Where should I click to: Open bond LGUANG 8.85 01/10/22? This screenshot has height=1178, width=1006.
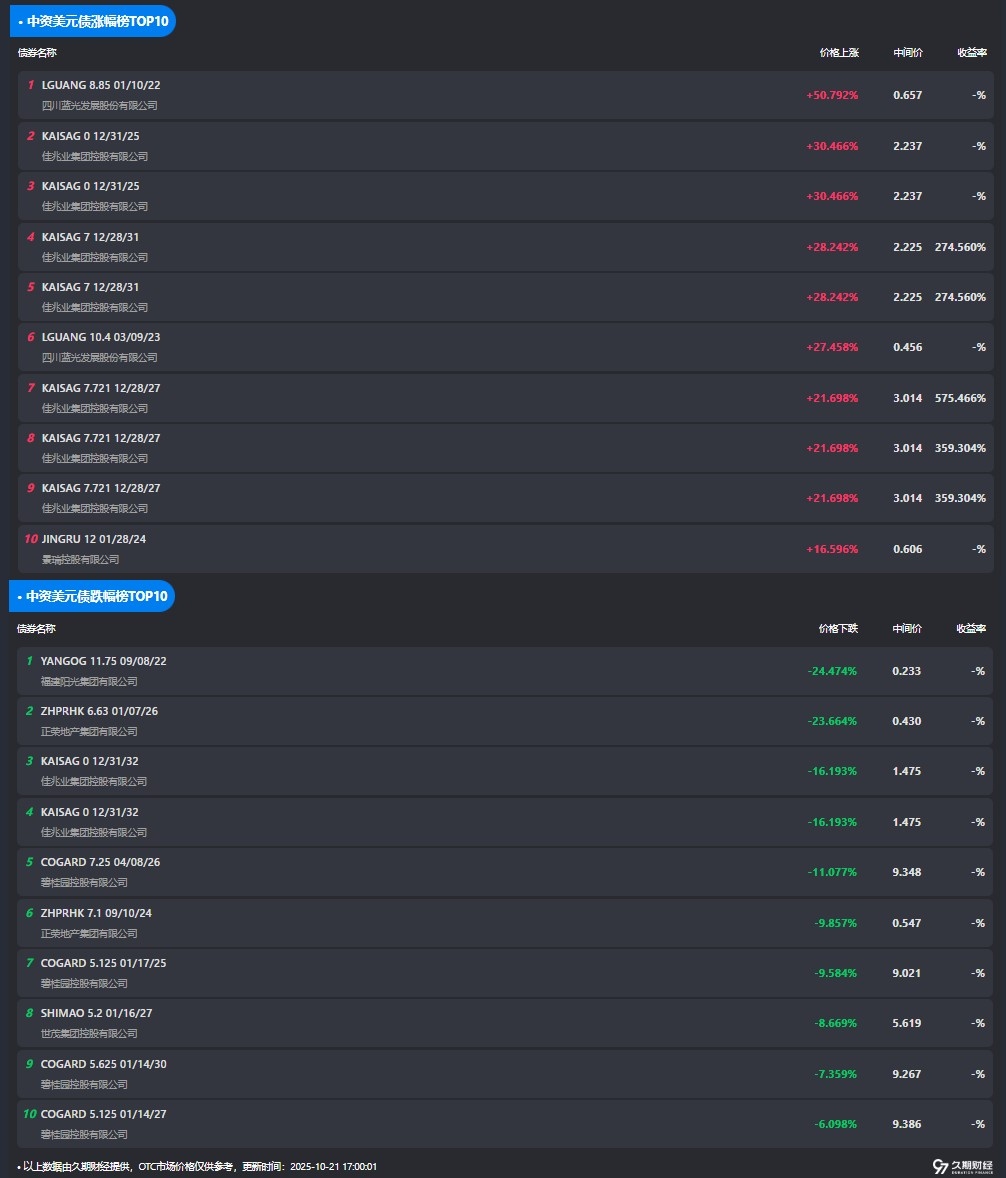click(101, 85)
